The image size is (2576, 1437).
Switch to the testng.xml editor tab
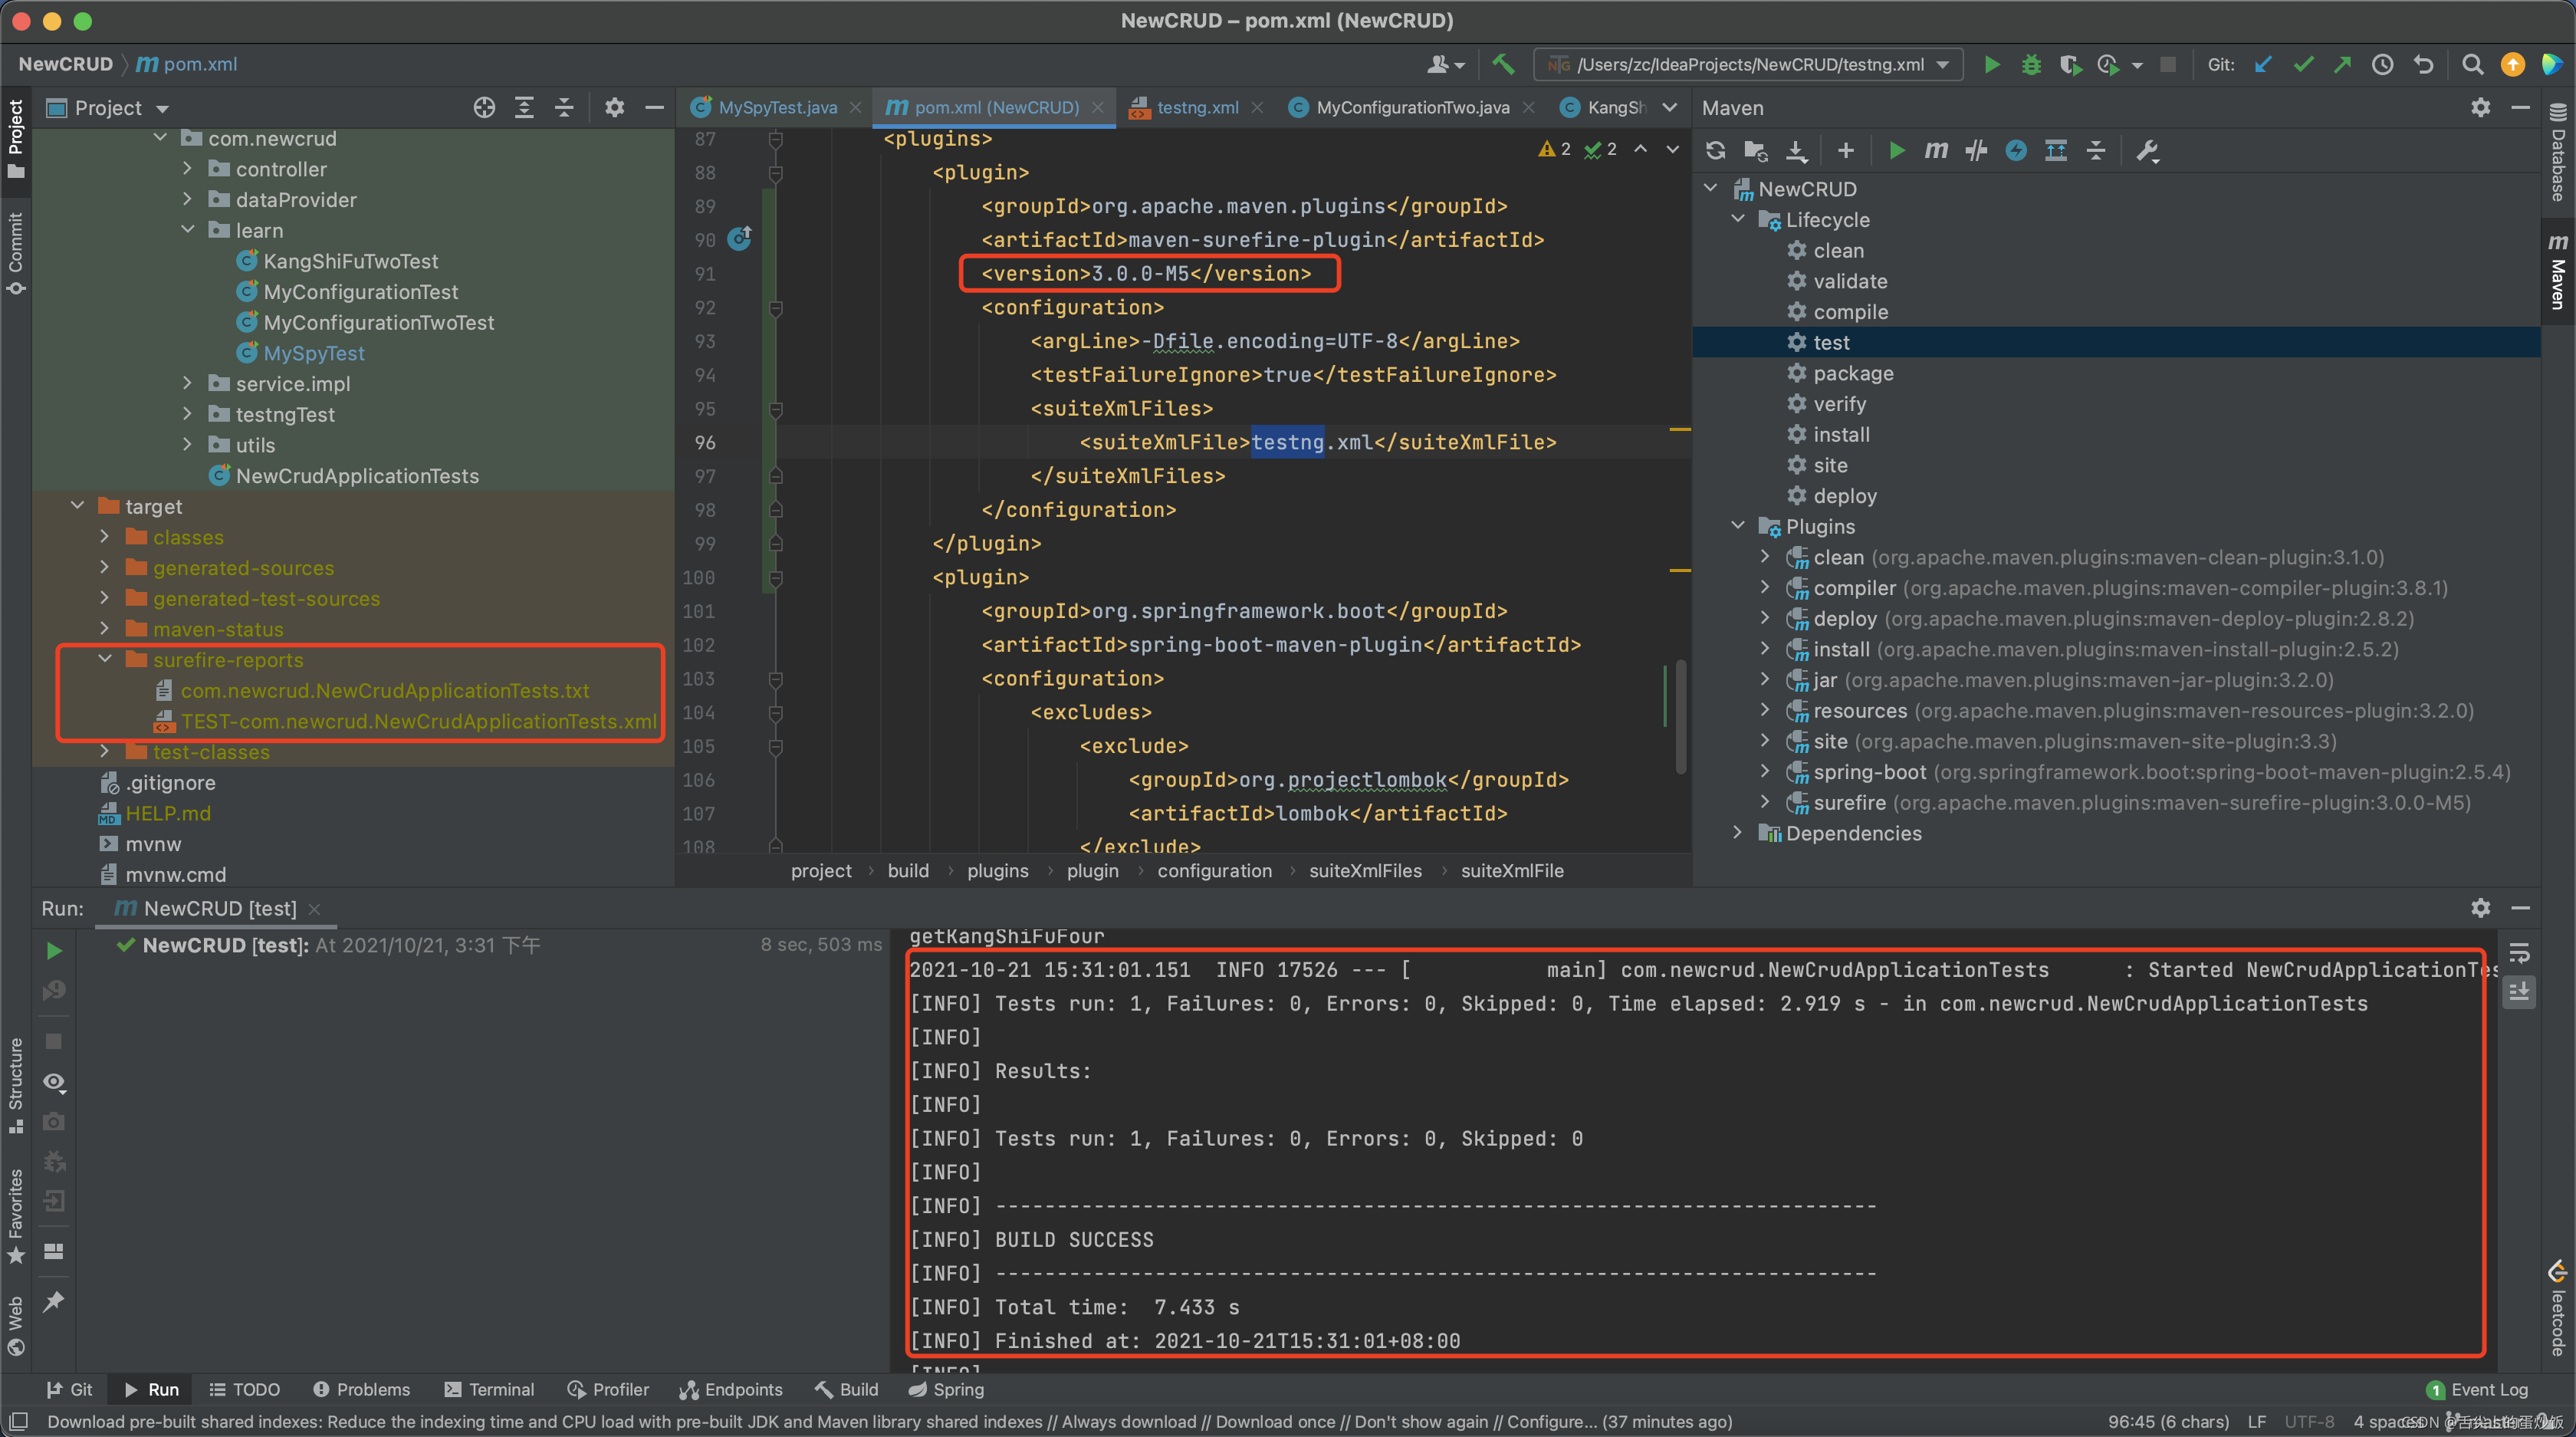[1196, 108]
